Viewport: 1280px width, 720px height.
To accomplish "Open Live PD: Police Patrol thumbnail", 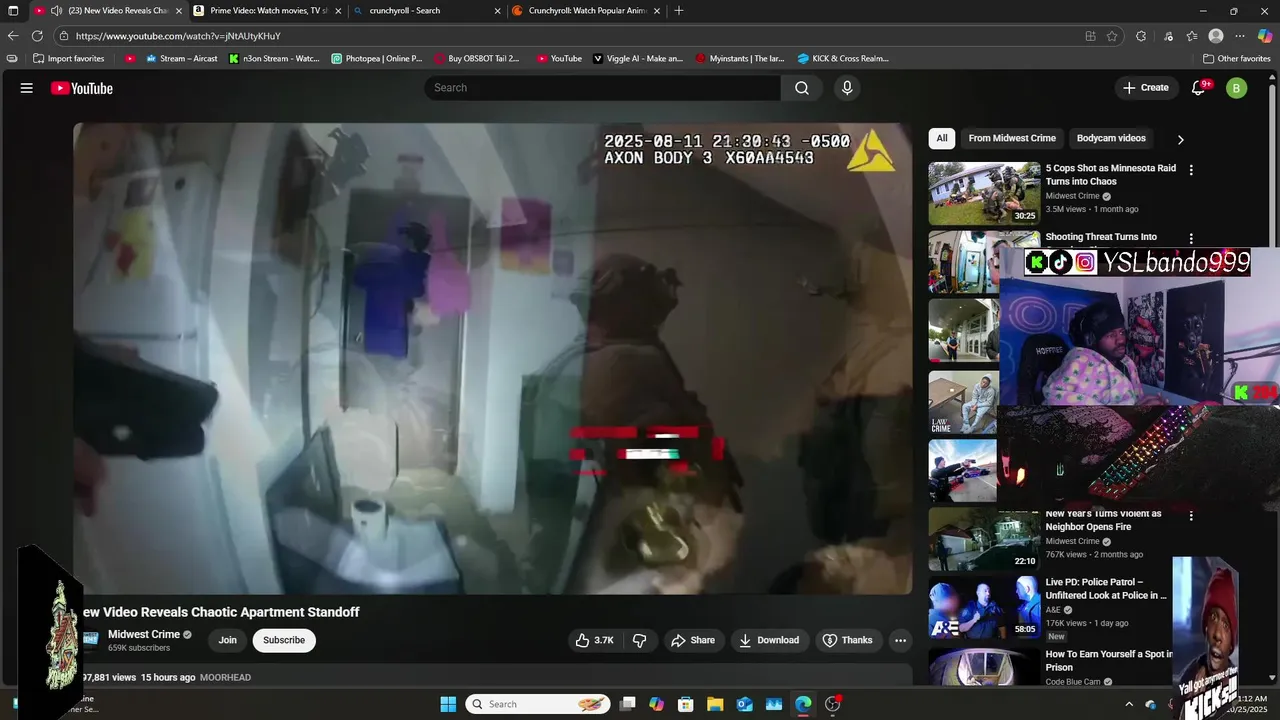I will click(984, 608).
